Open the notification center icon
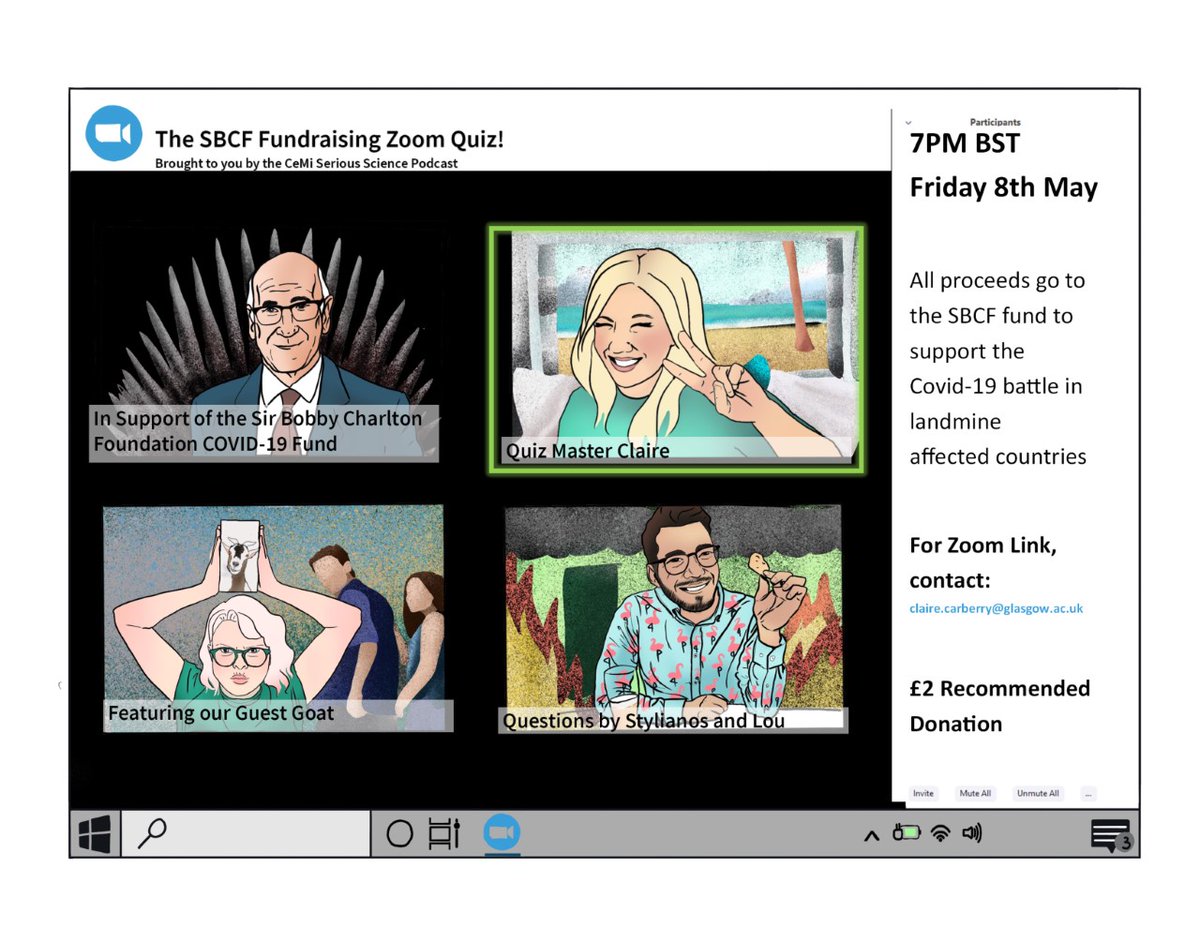The height and width of the screenshot is (927, 1200). pyautogui.click(x=1110, y=834)
